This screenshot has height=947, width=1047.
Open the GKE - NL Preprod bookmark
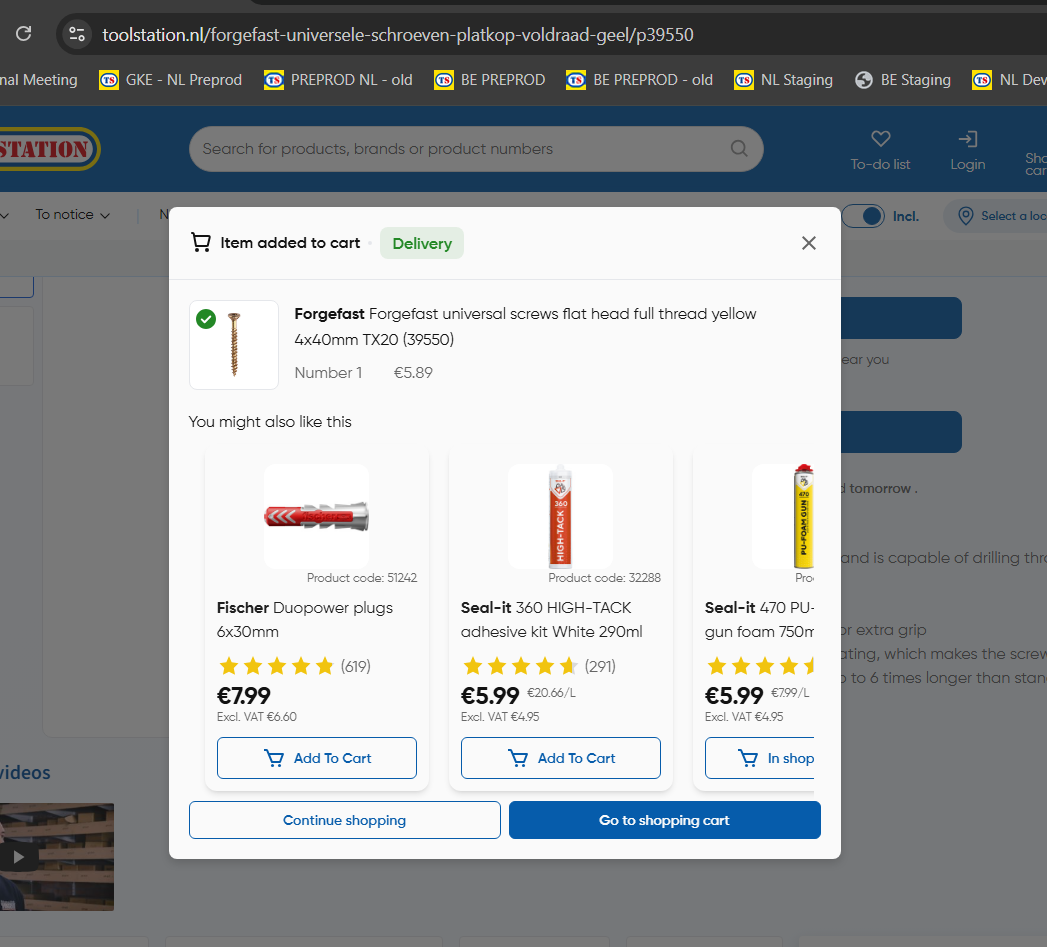[x=171, y=80]
